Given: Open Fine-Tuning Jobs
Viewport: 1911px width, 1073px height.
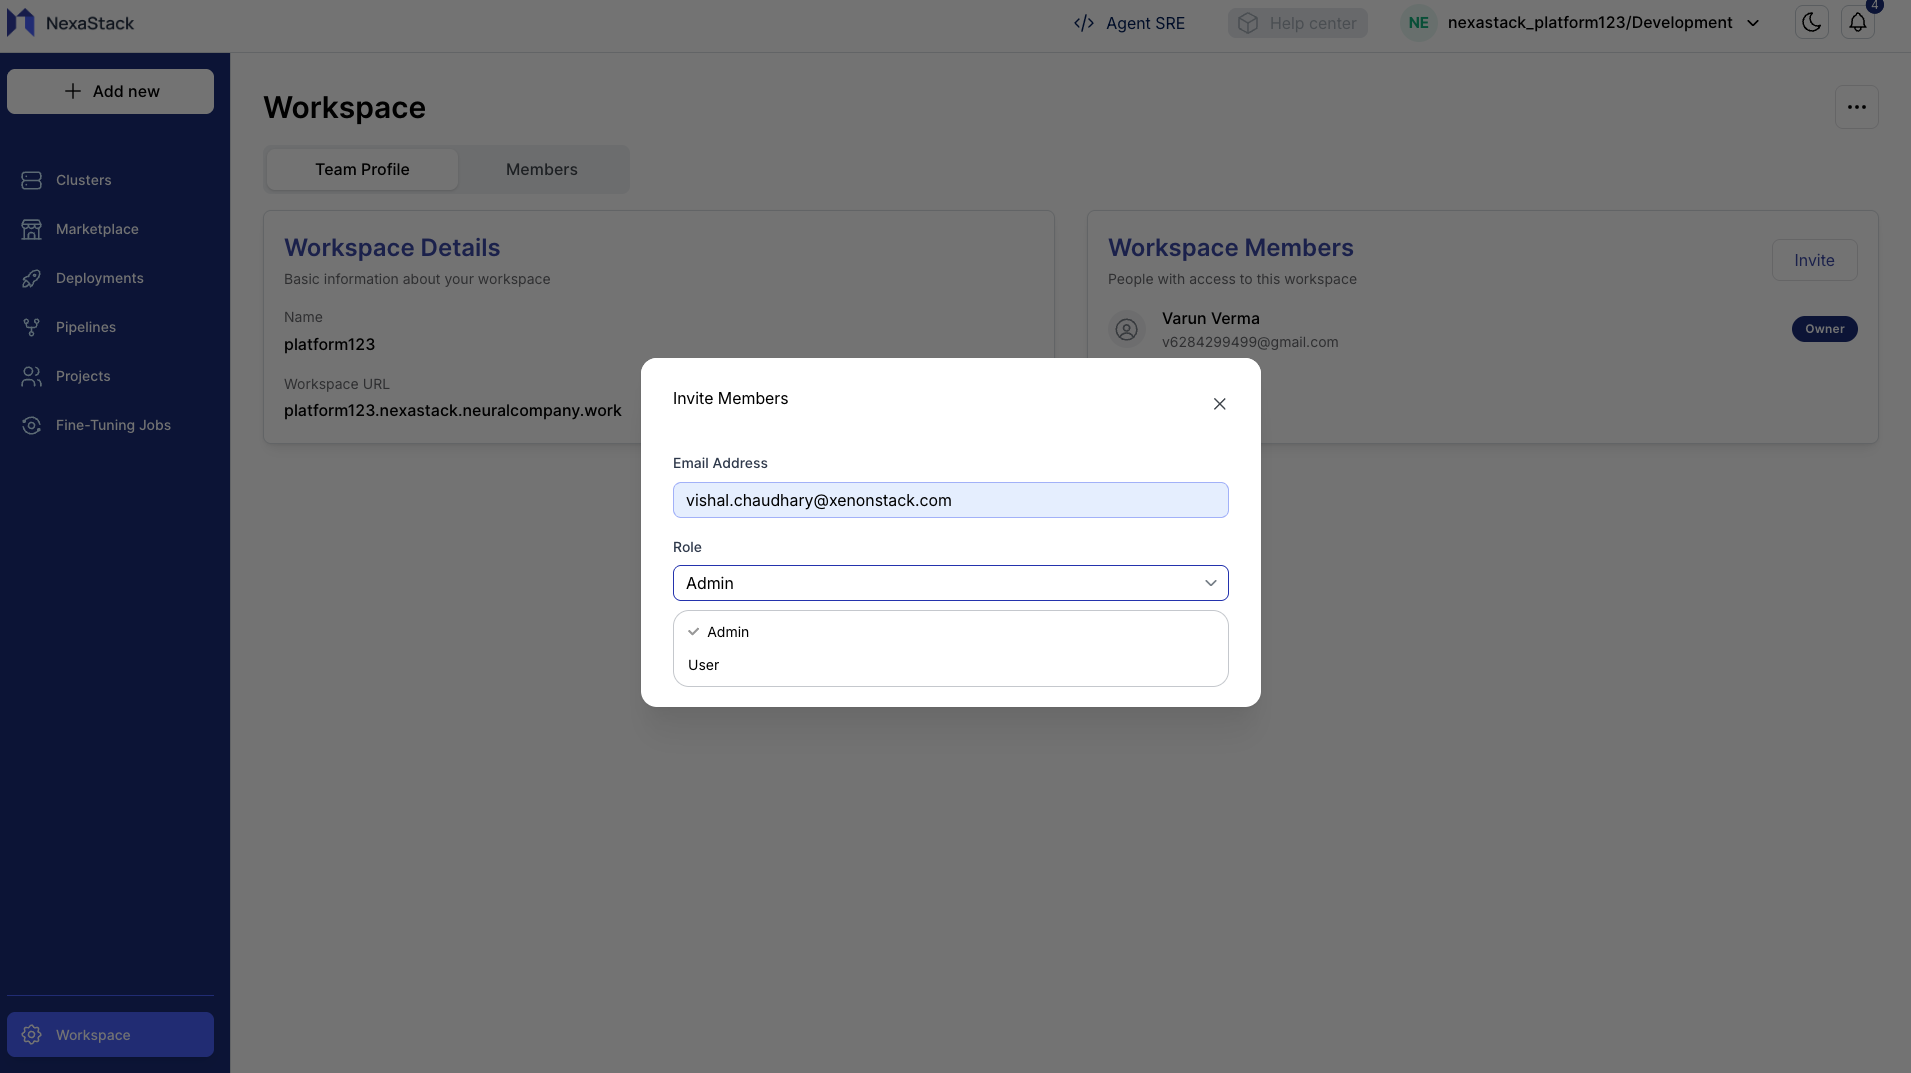Looking at the screenshot, I should 113,425.
